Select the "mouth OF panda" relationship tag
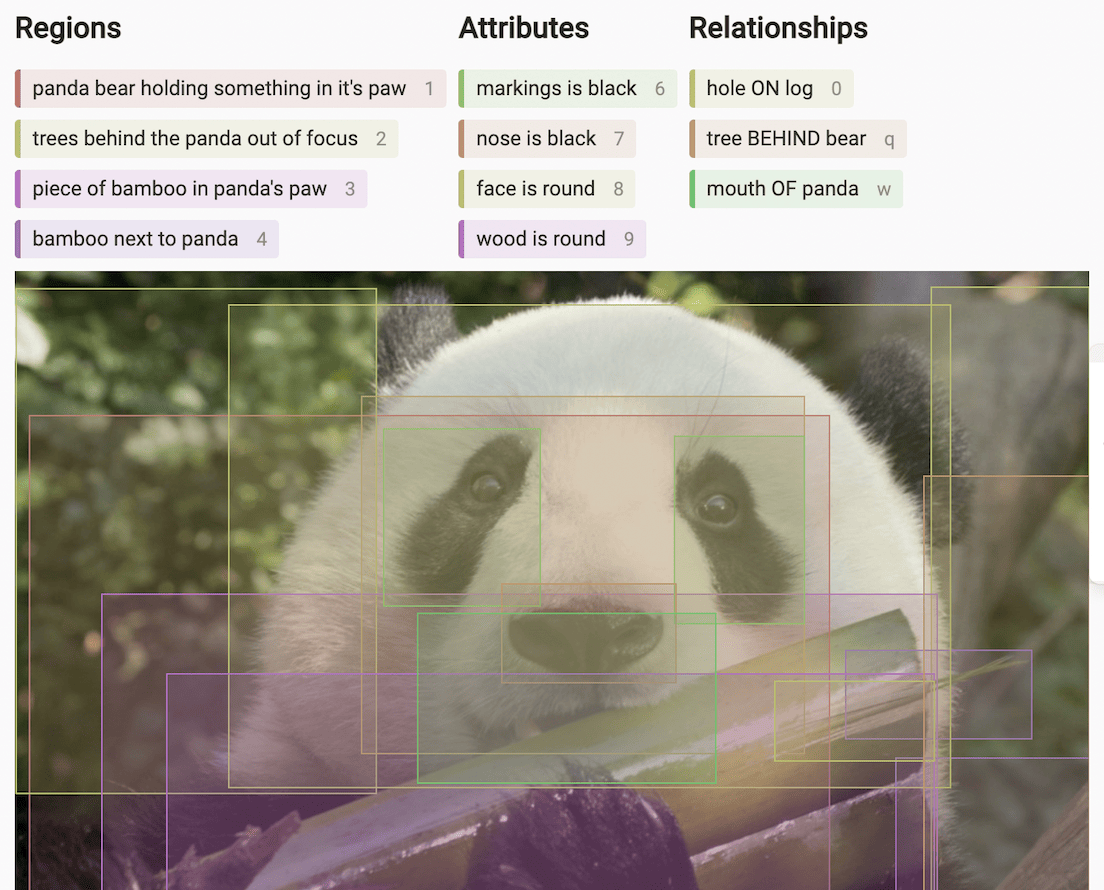This screenshot has width=1104, height=890. [x=795, y=188]
